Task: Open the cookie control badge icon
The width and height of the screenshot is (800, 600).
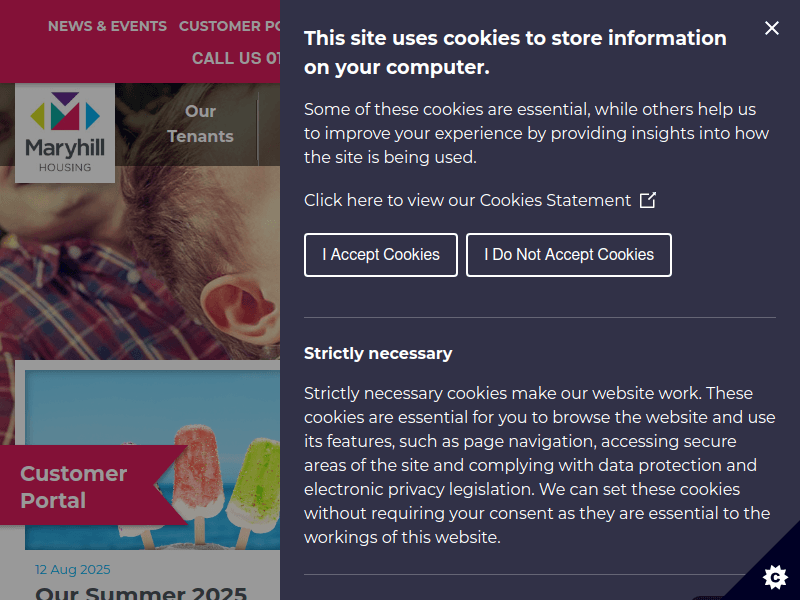Action: point(774,577)
